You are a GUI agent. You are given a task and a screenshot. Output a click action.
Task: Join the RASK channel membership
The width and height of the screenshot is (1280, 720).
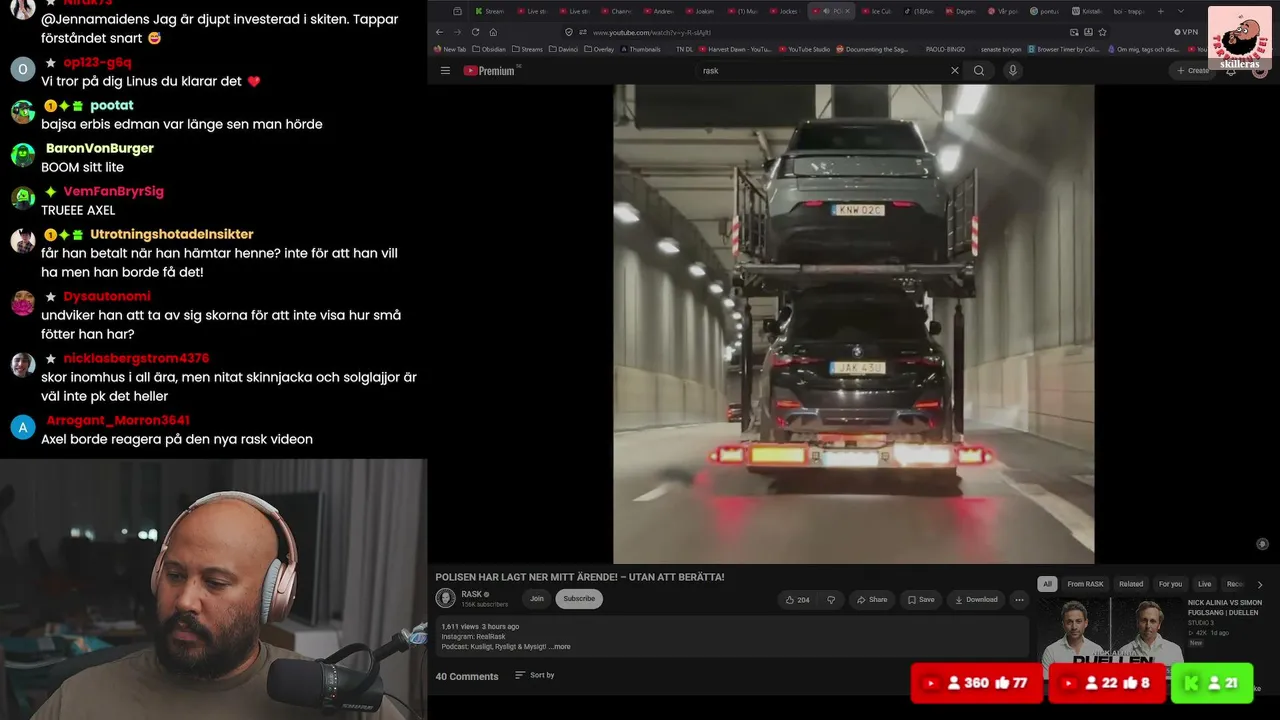tap(537, 599)
